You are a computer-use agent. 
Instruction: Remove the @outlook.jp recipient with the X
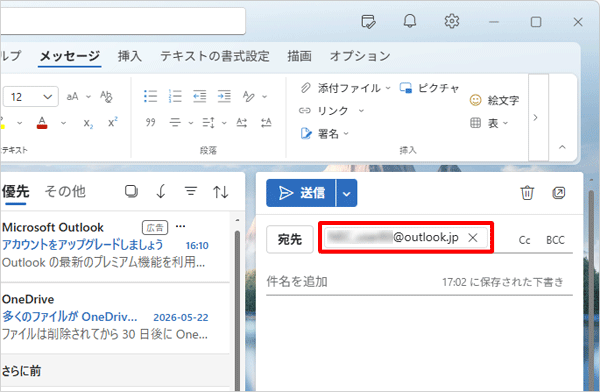[473, 238]
